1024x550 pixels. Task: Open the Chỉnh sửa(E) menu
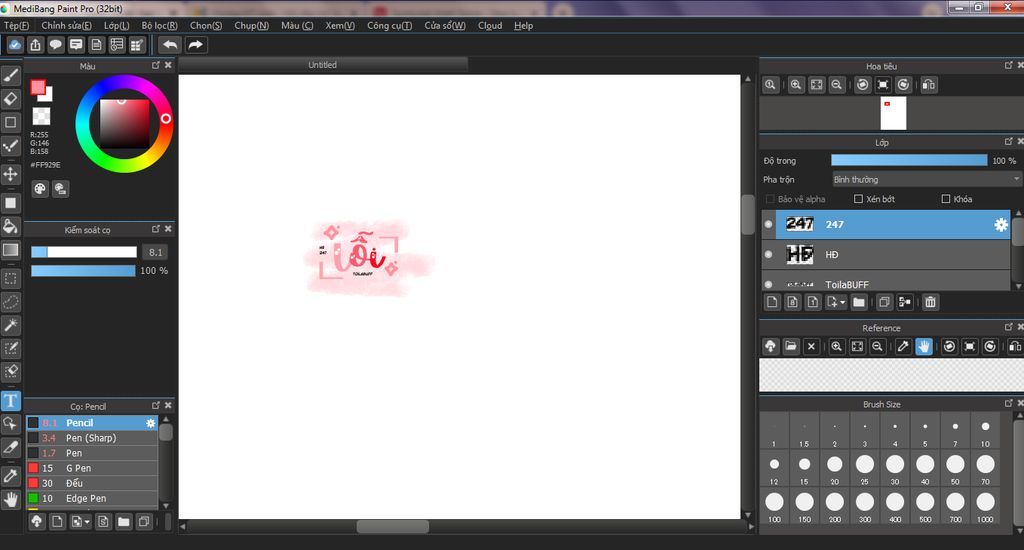coord(66,25)
